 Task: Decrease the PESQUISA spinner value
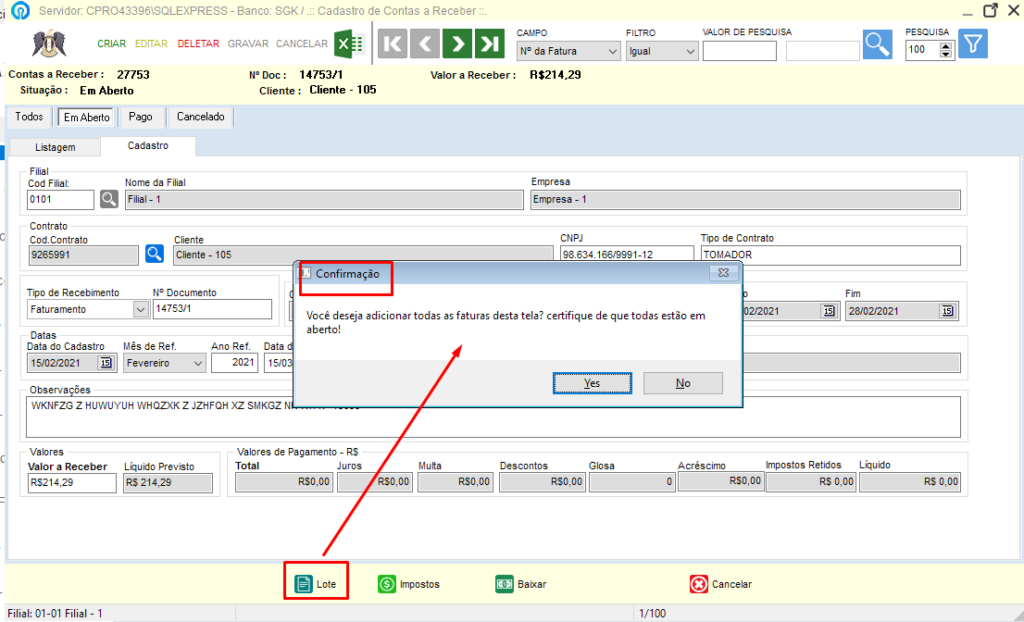(946, 55)
